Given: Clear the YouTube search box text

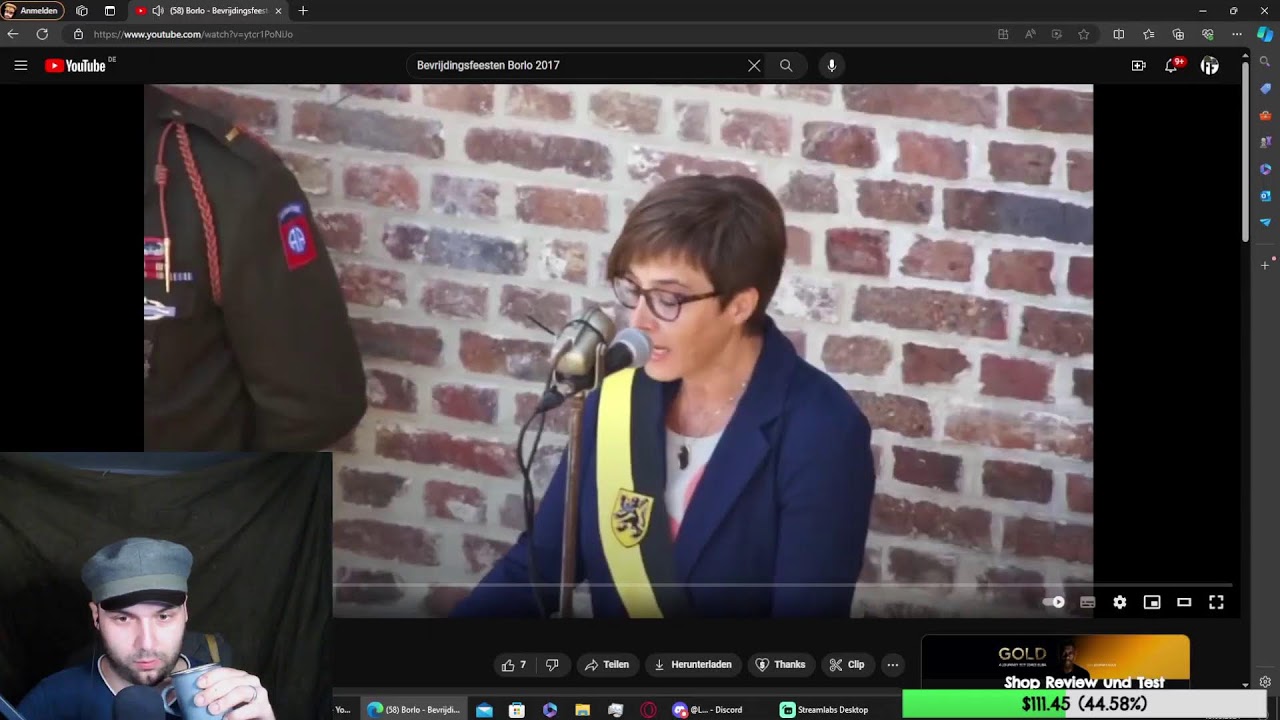Looking at the screenshot, I should tap(754, 65).
